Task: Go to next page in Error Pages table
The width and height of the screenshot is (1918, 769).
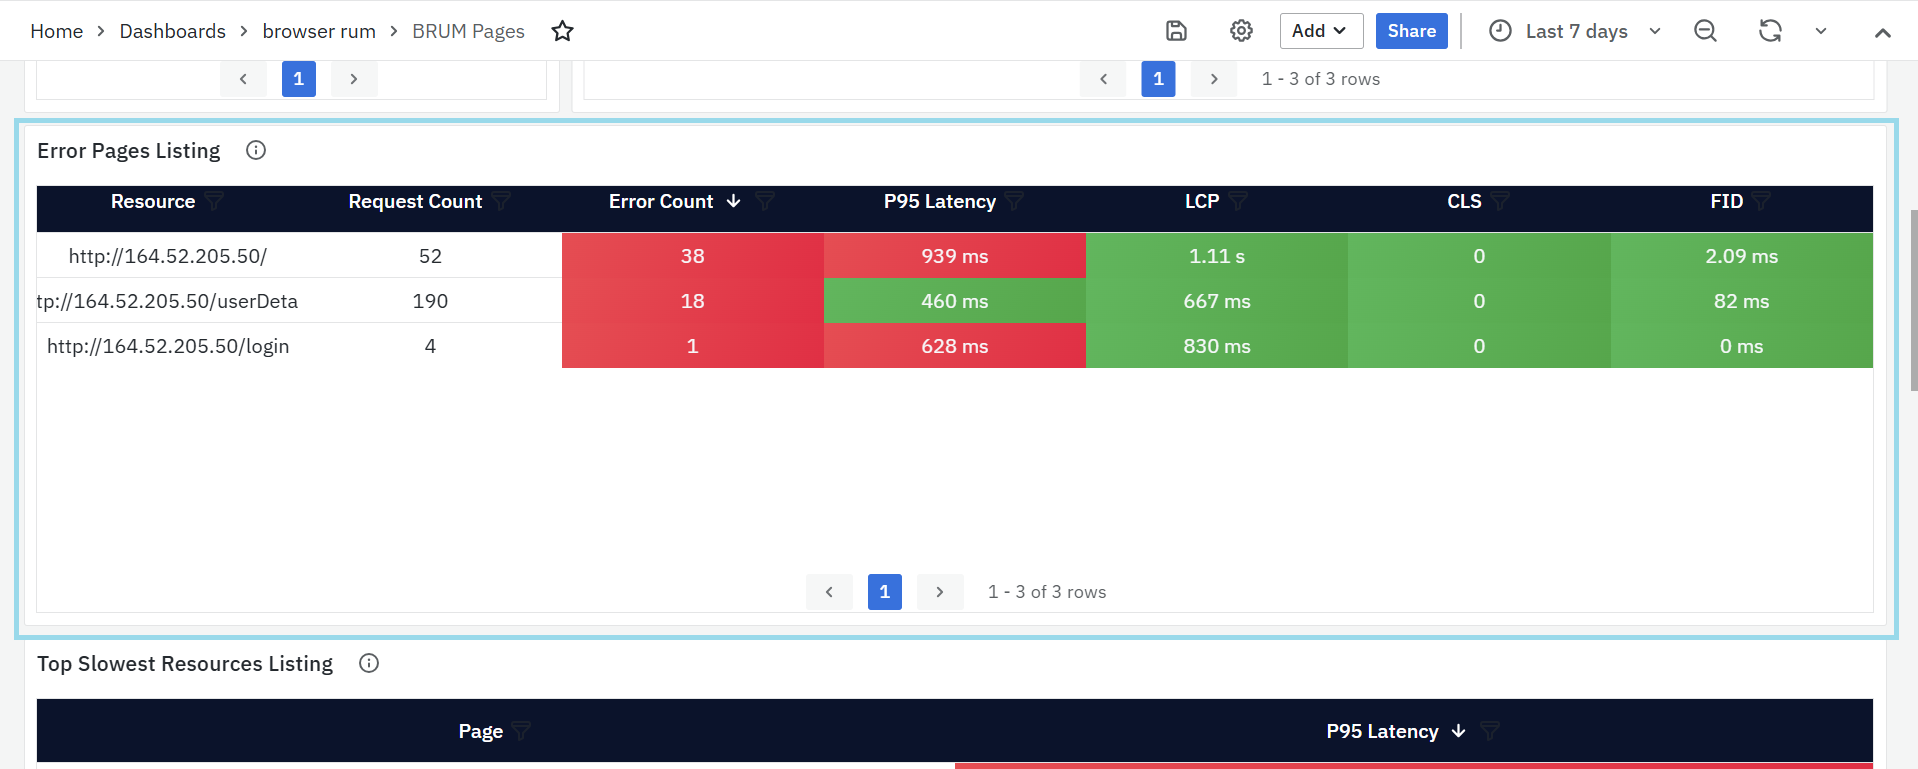Action: click(939, 592)
